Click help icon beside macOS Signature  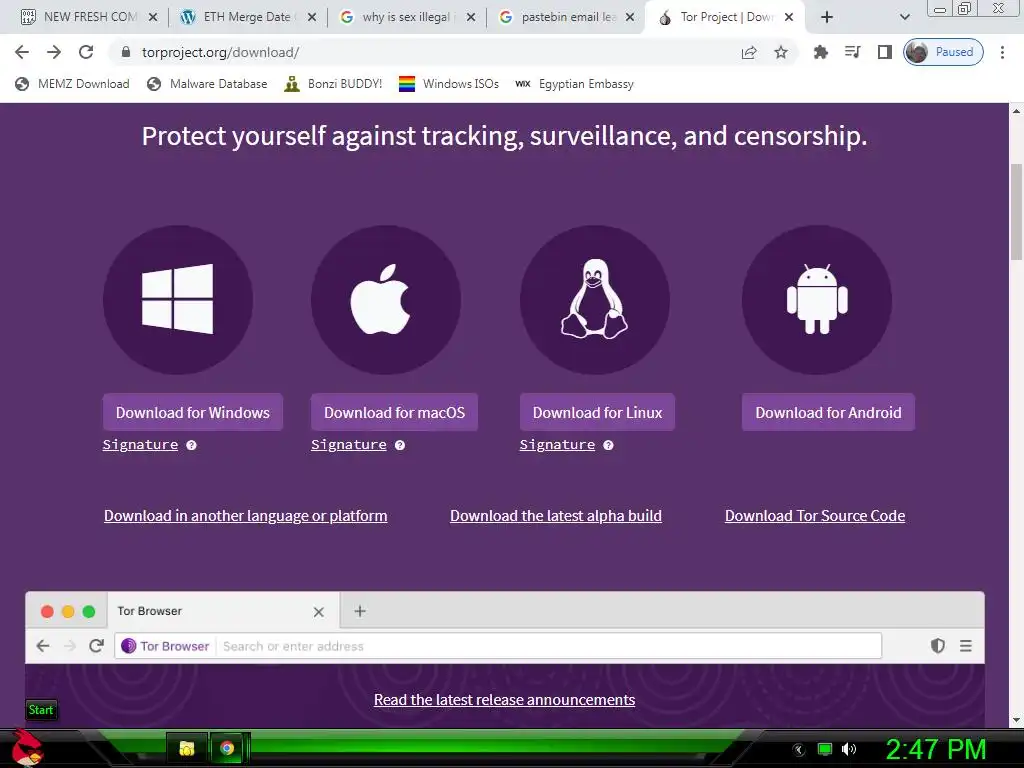[400, 445]
